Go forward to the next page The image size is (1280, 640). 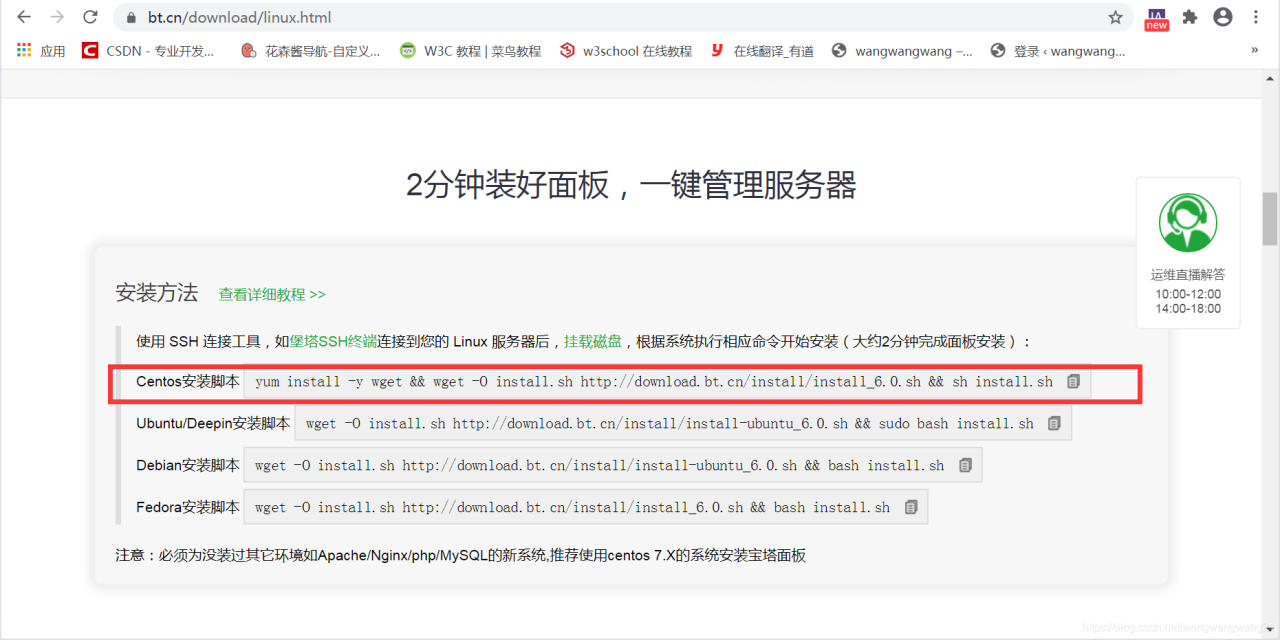point(57,17)
